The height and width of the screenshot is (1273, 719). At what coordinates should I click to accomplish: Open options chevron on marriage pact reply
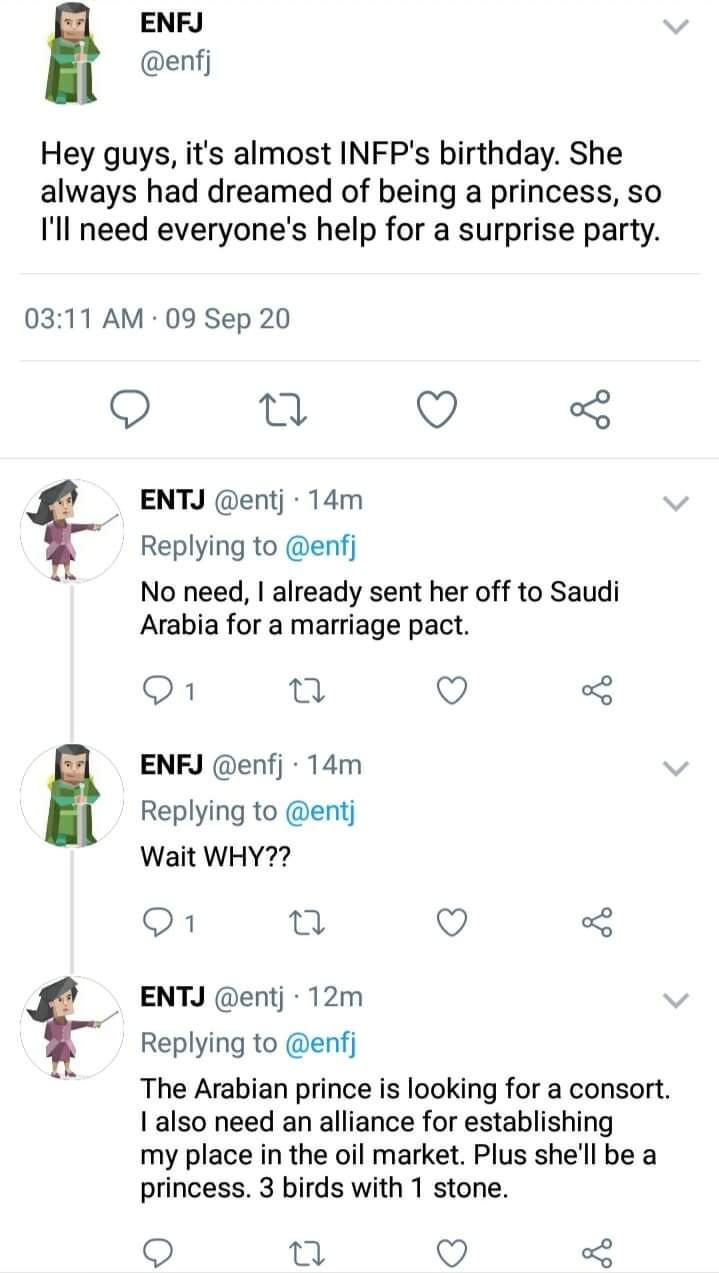[677, 503]
